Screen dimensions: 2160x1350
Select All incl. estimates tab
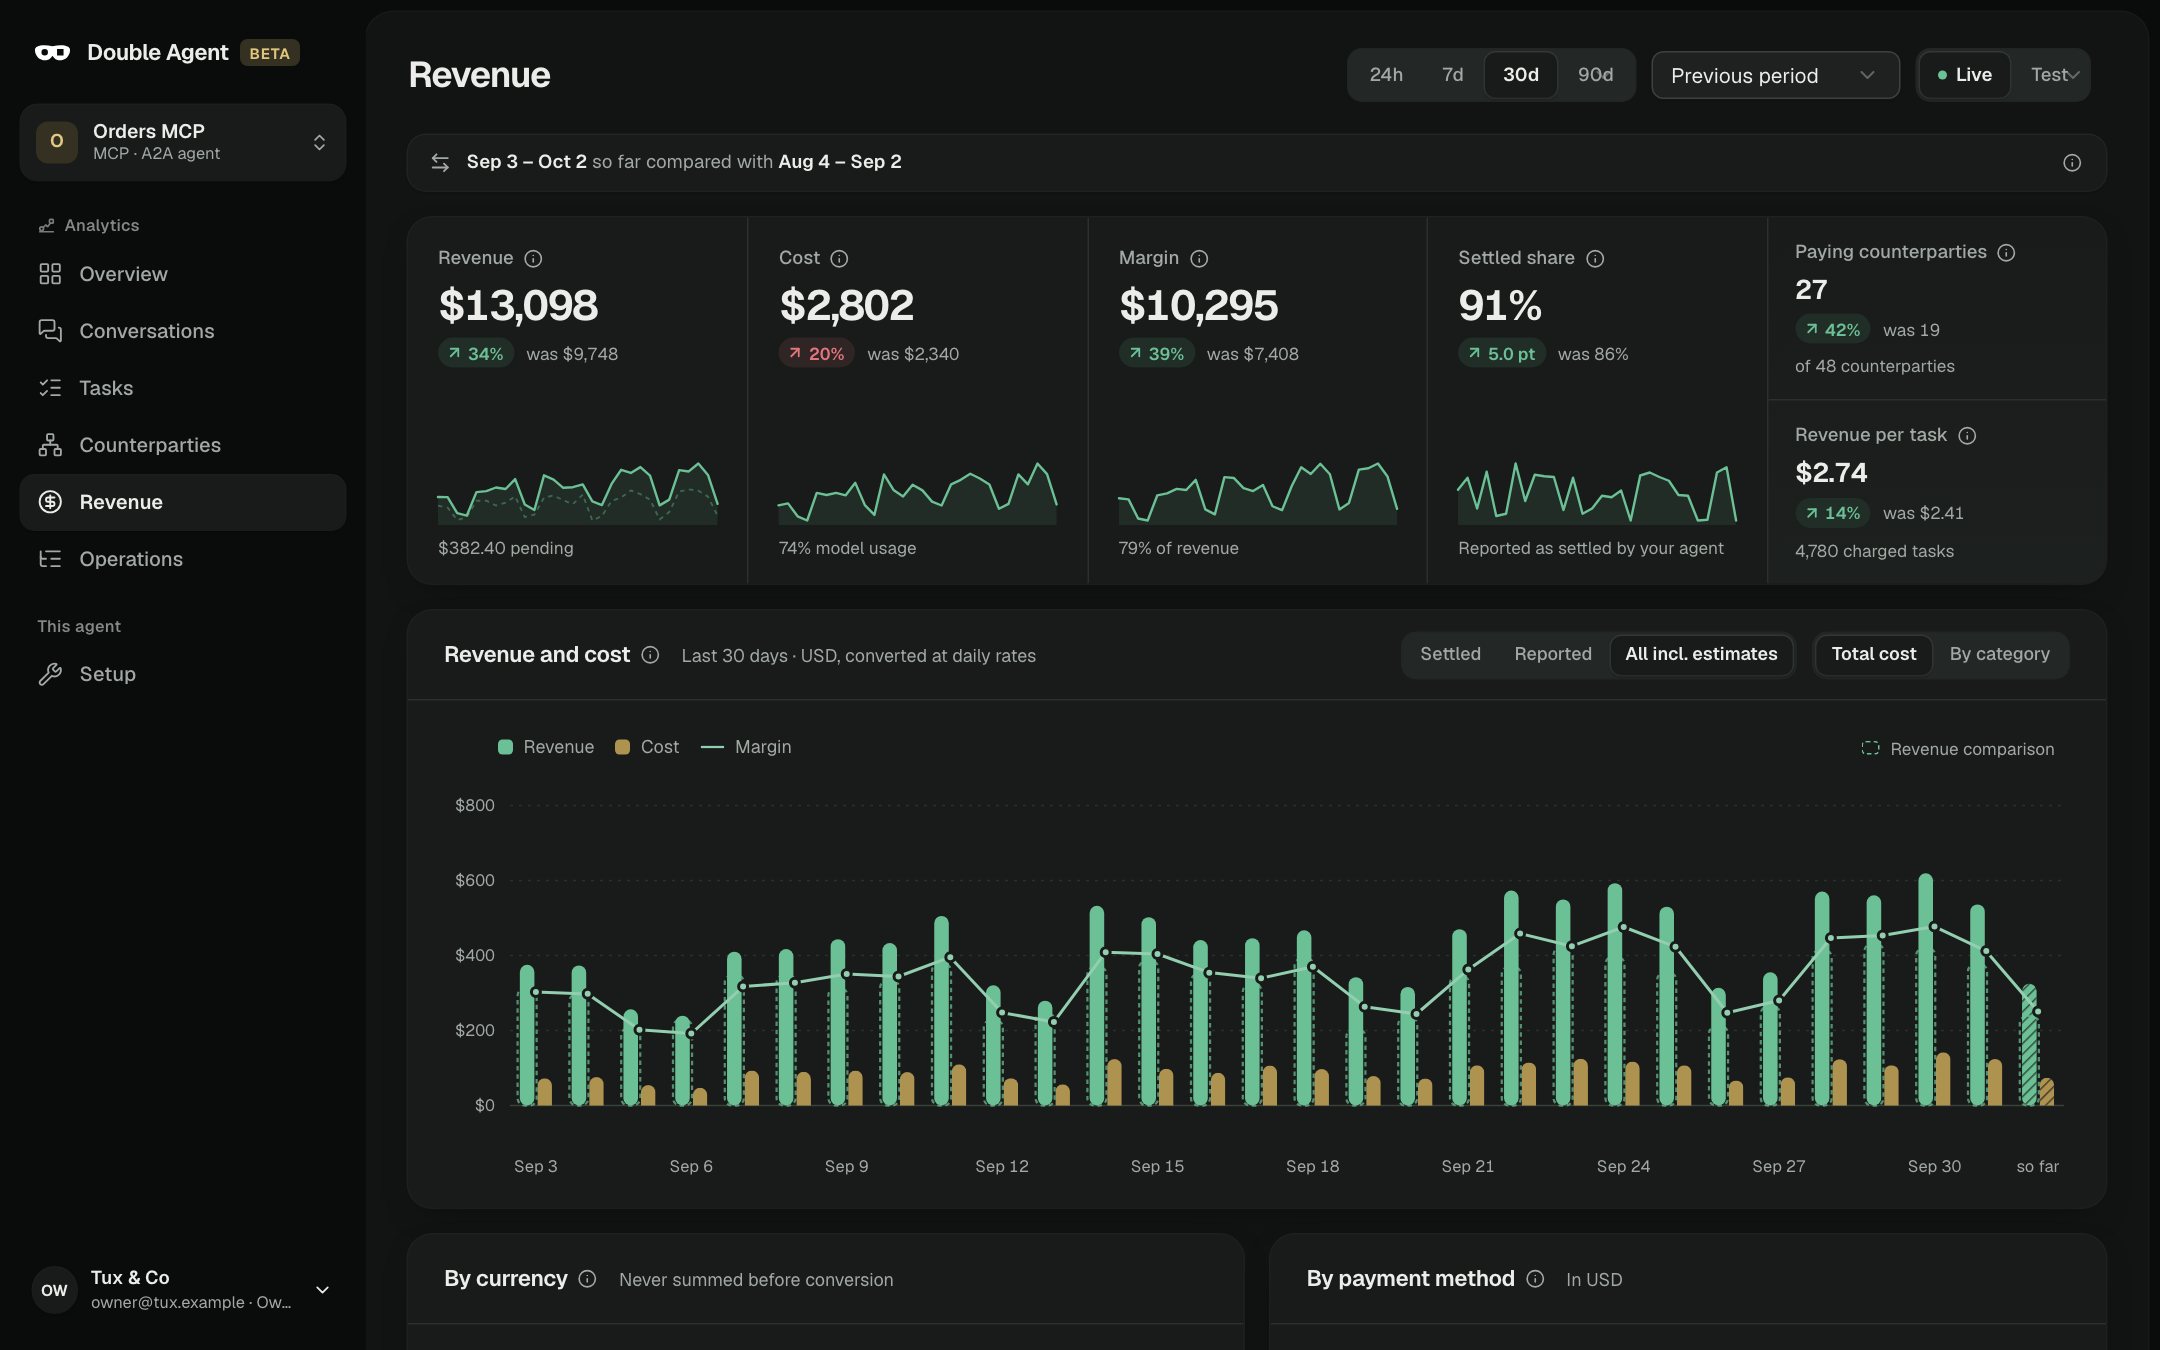point(1701,654)
